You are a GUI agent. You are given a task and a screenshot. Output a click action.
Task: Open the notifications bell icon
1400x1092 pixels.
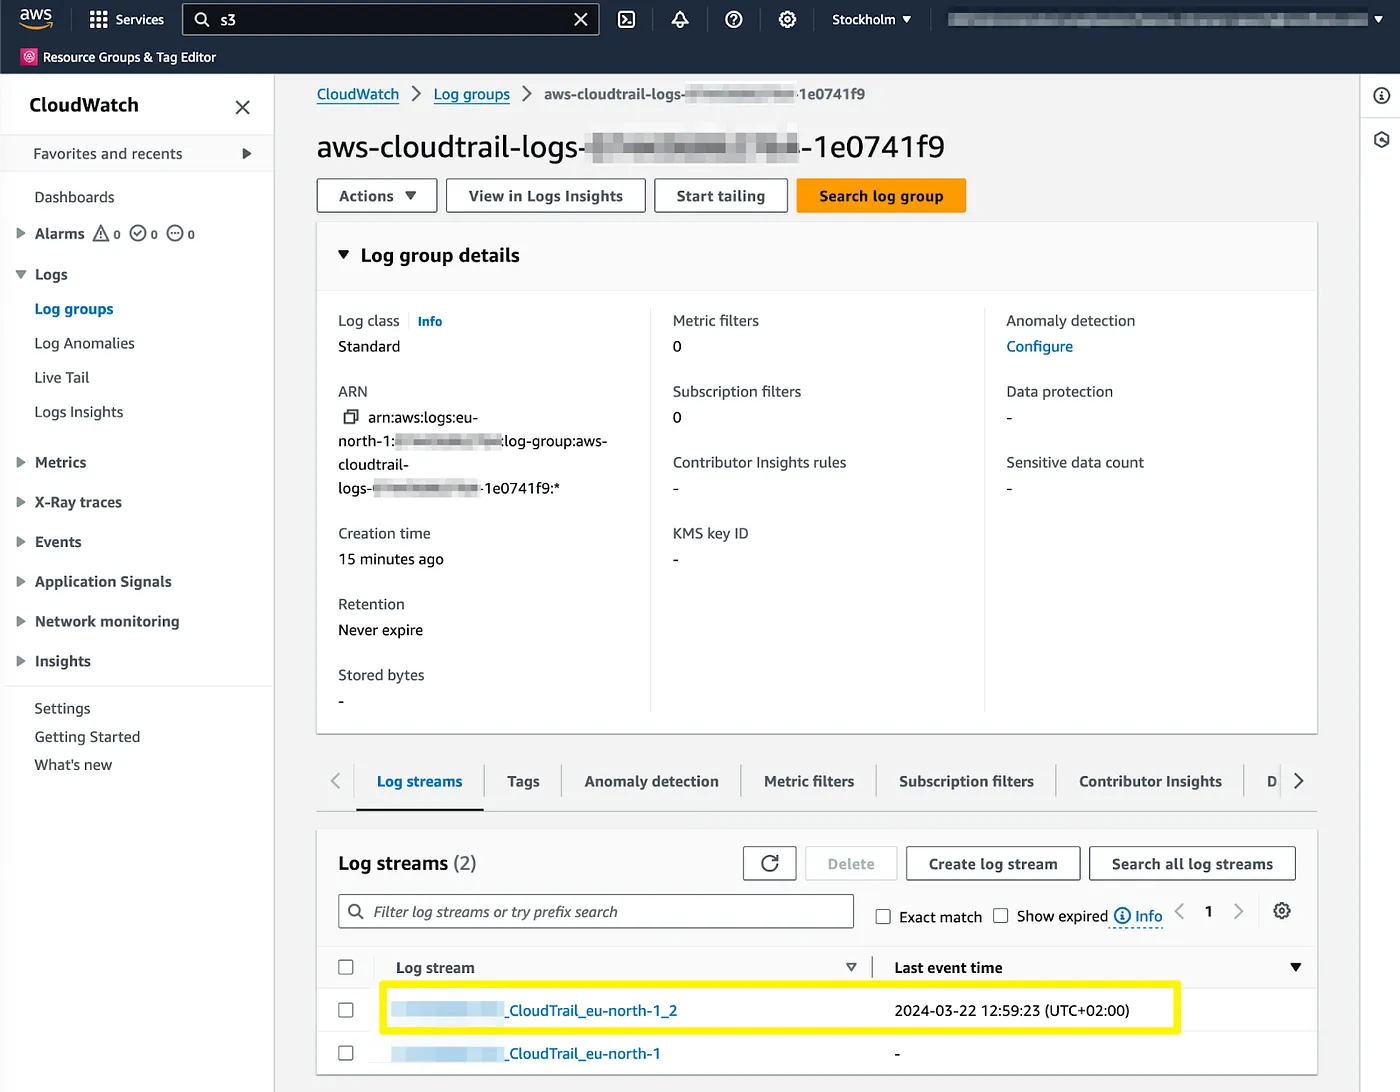tap(680, 20)
